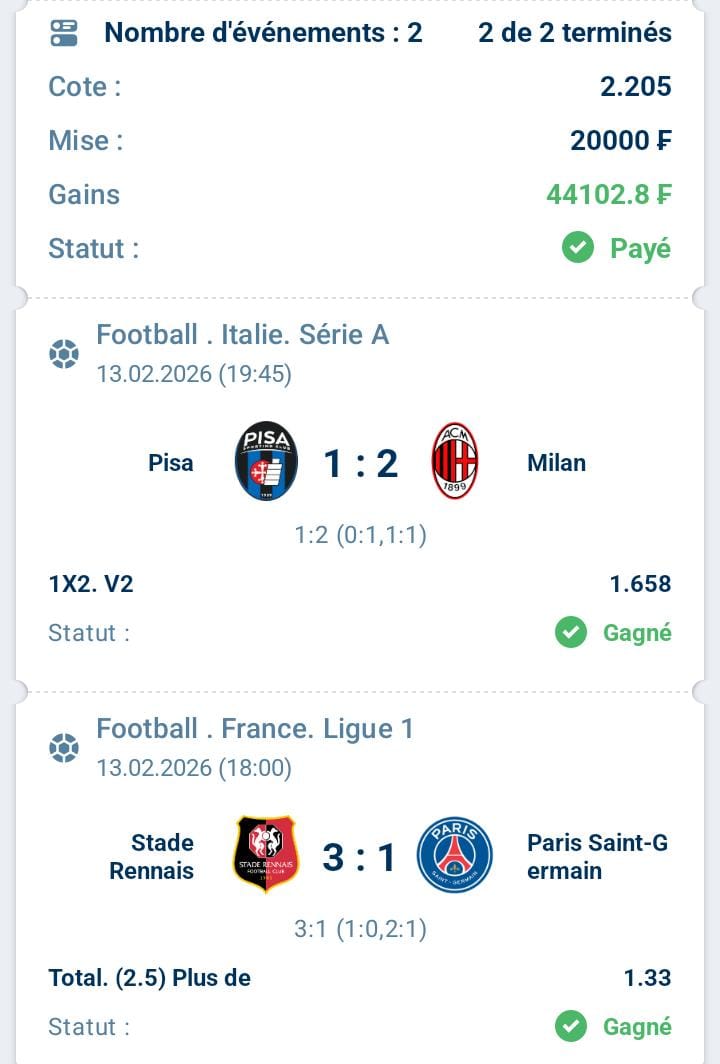The height and width of the screenshot is (1064, 720).
Task: Click the Pisa team logo
Action: (266, 462)
